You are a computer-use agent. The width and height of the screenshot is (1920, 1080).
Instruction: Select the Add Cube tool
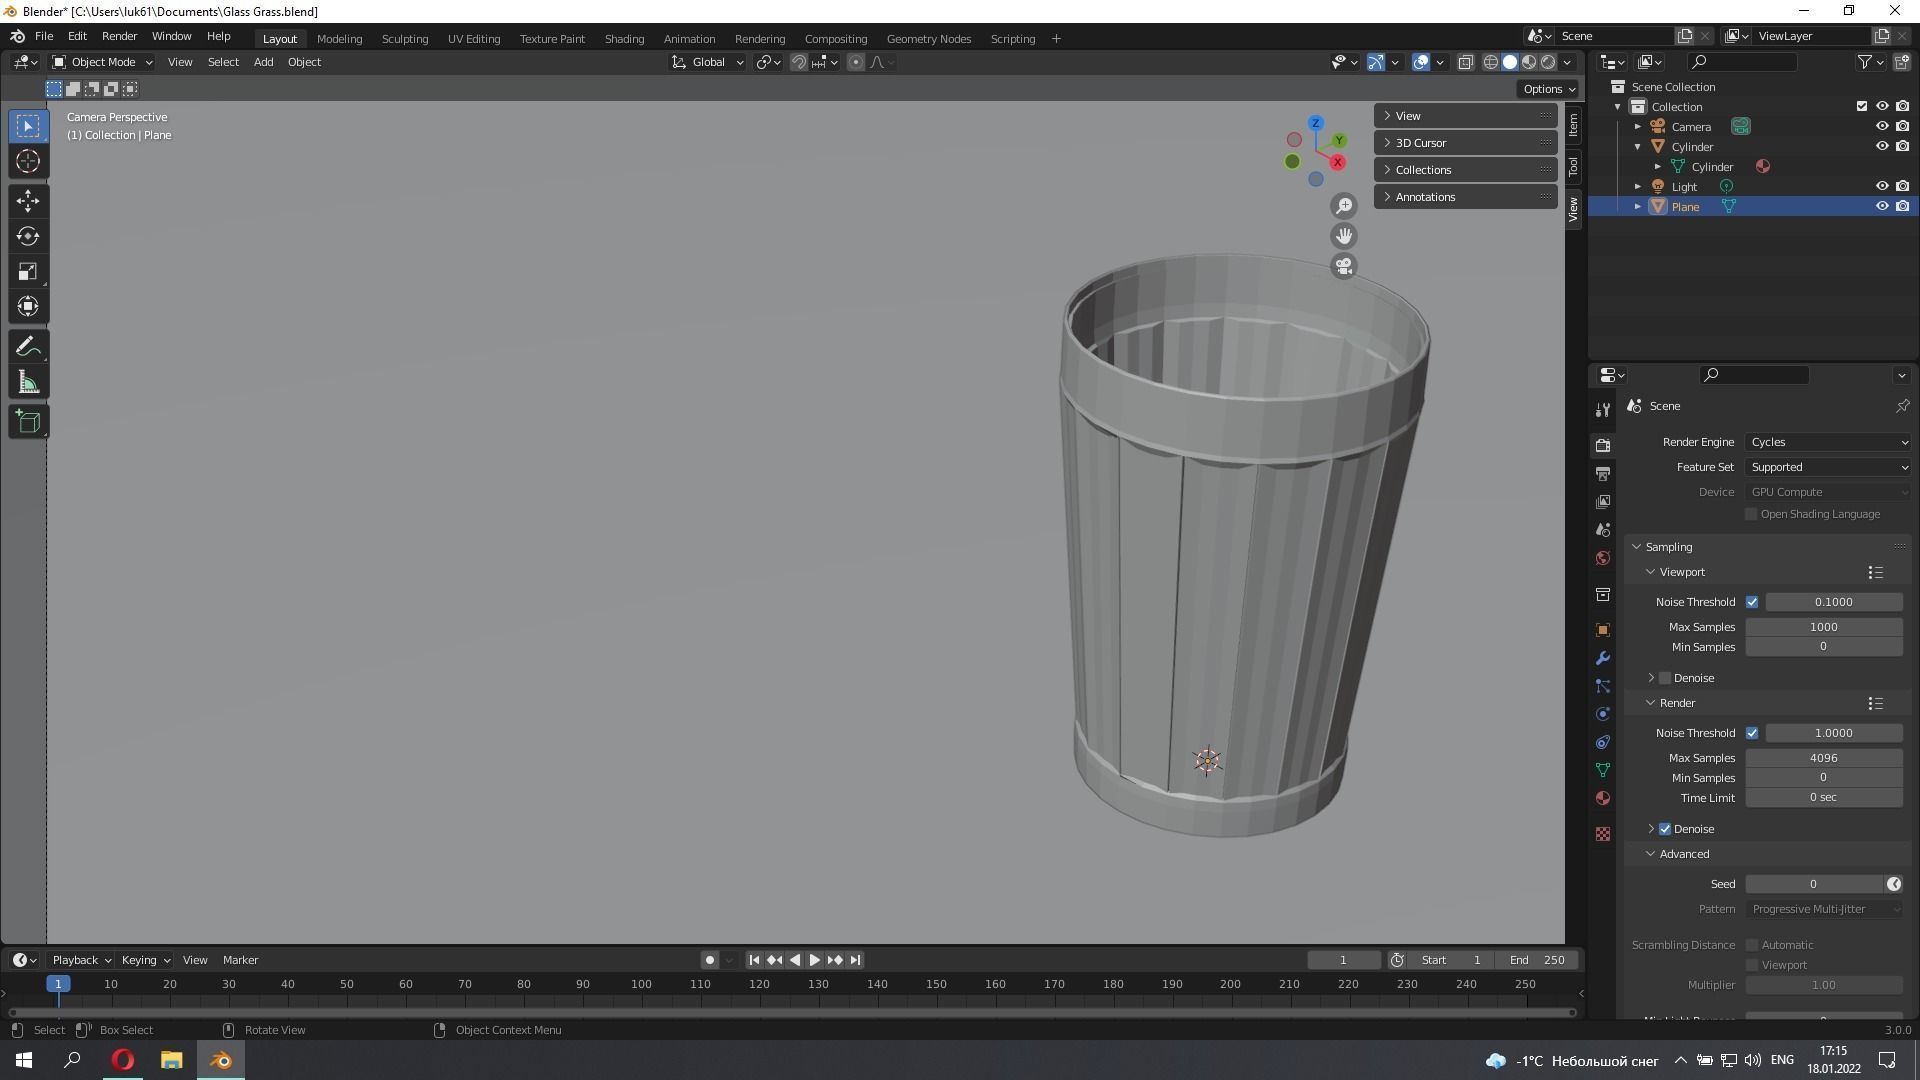[x=28, y=422]
